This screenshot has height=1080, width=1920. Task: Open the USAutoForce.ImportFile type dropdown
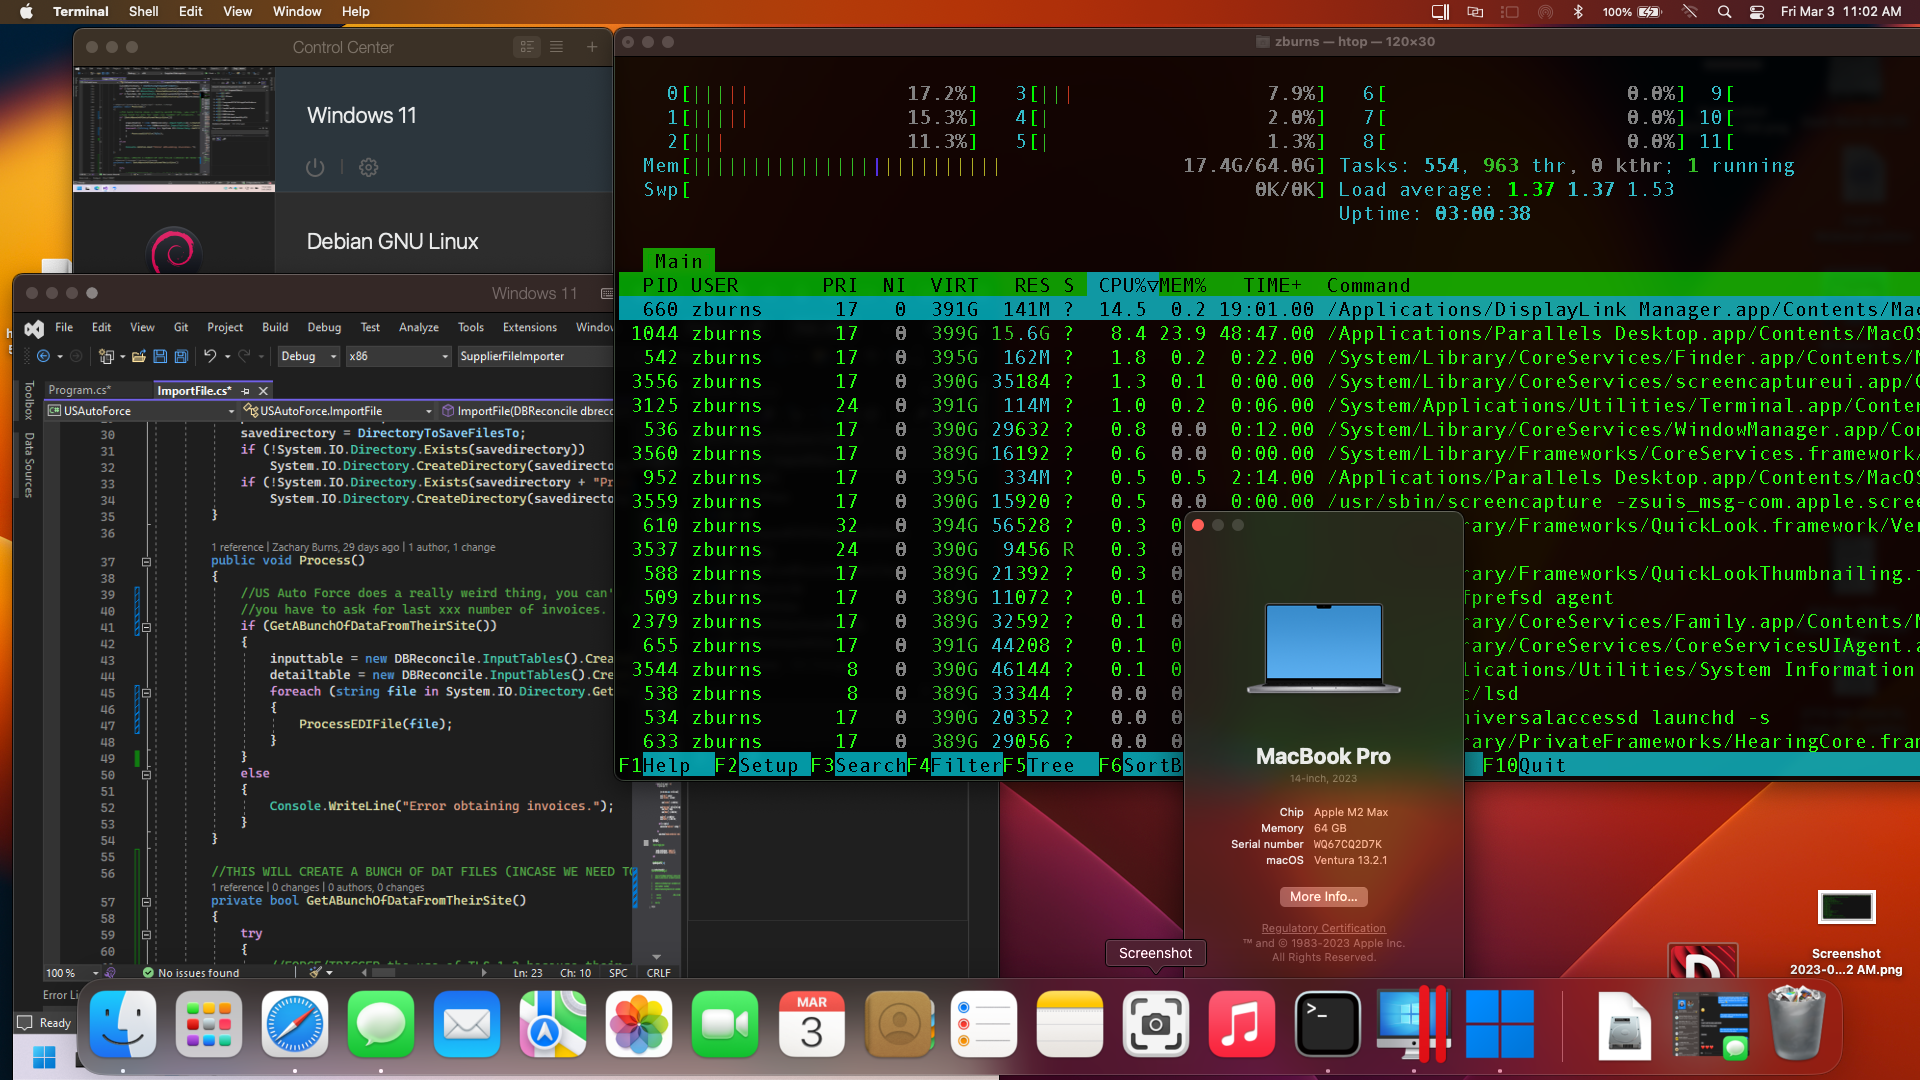pyautogui.click(x=338, y=411)
